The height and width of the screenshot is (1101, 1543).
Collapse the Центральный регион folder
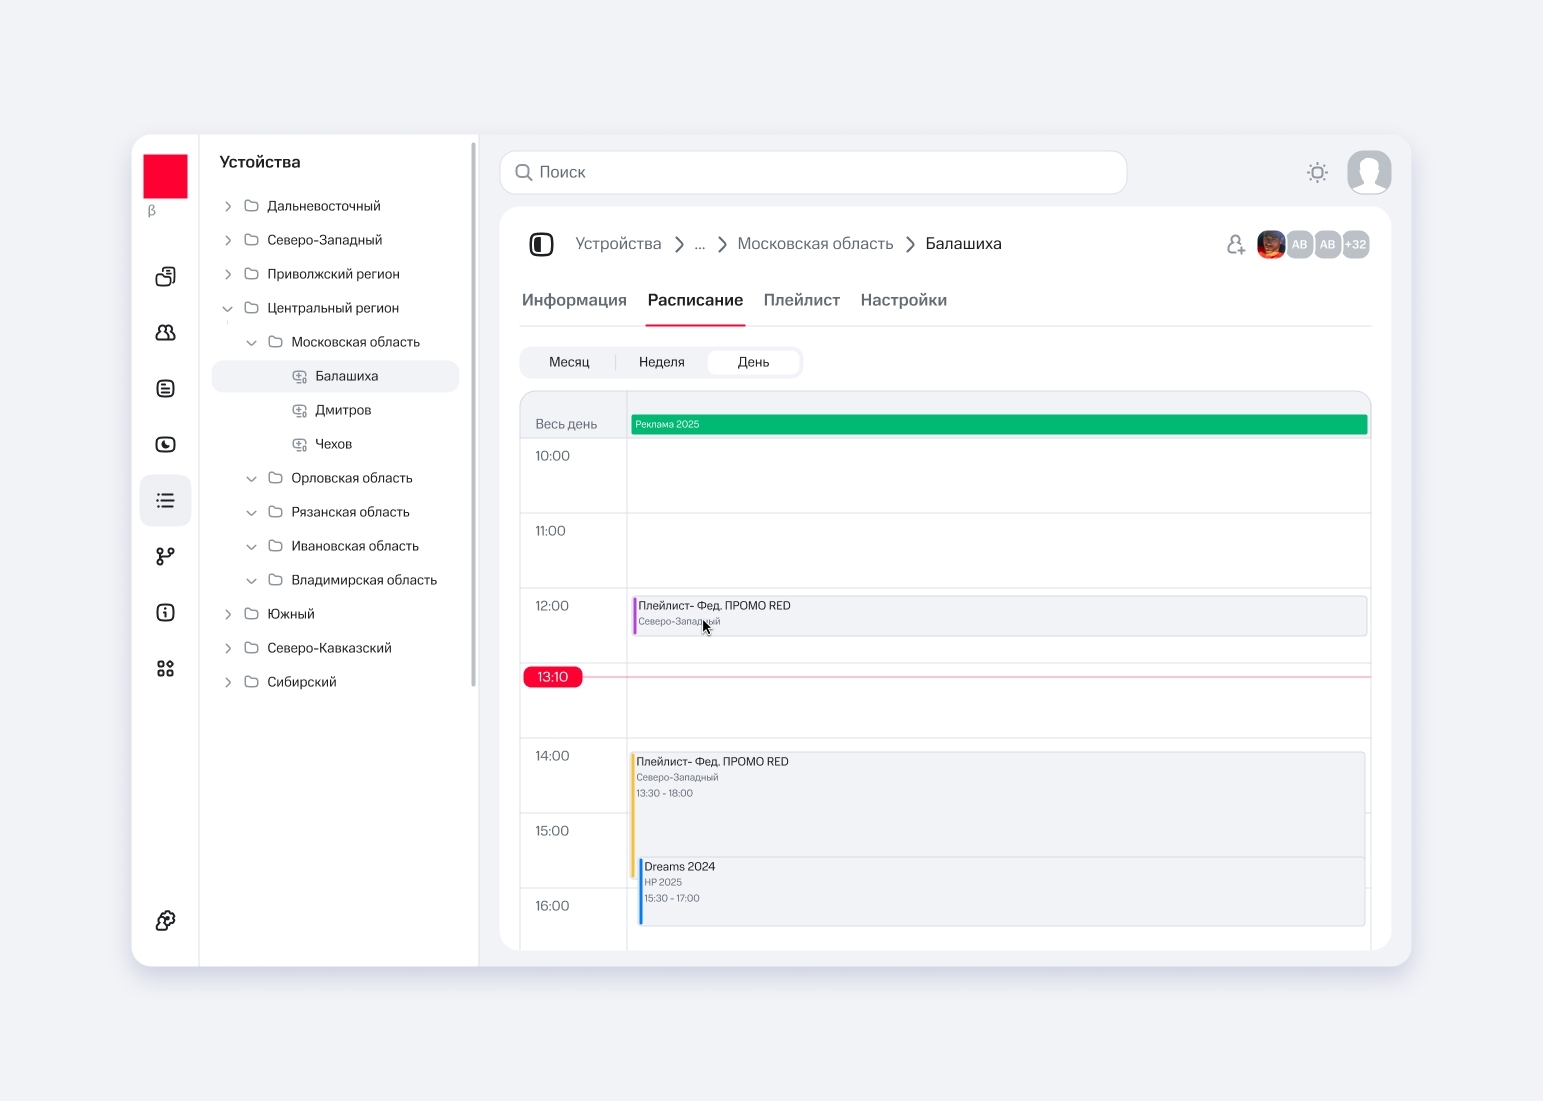(228, 308)
